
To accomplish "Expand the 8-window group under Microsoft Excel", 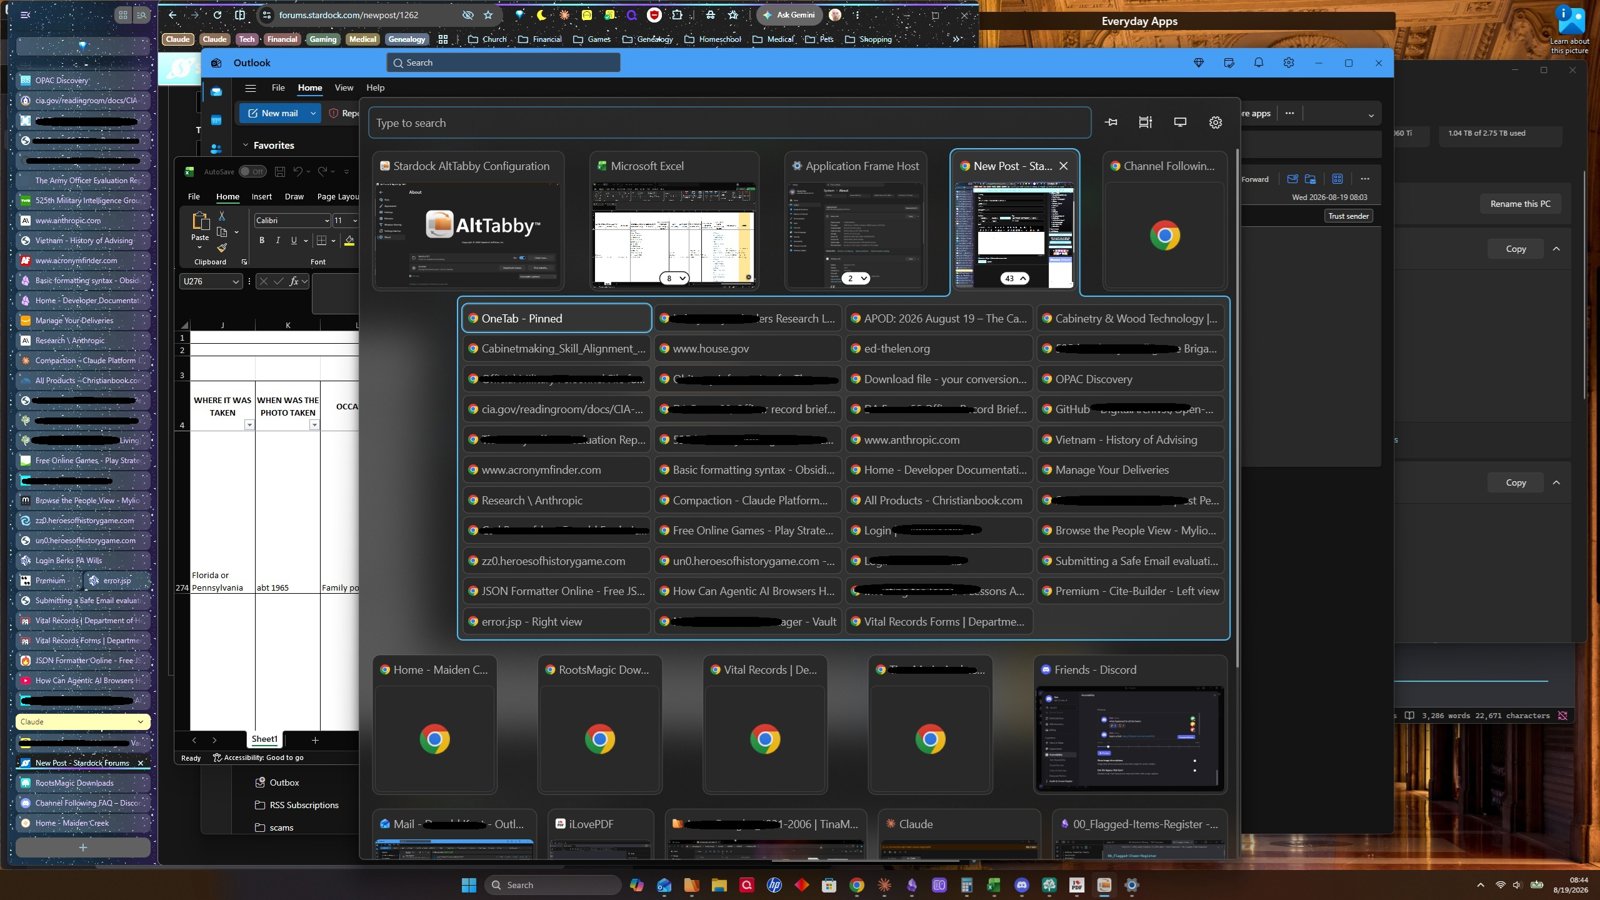I will [675, 278].
